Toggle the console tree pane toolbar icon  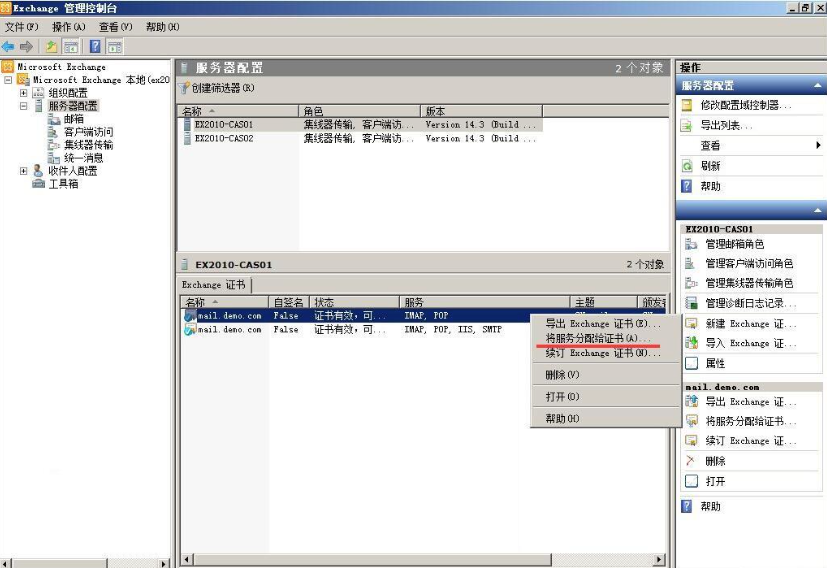(71, 47)
